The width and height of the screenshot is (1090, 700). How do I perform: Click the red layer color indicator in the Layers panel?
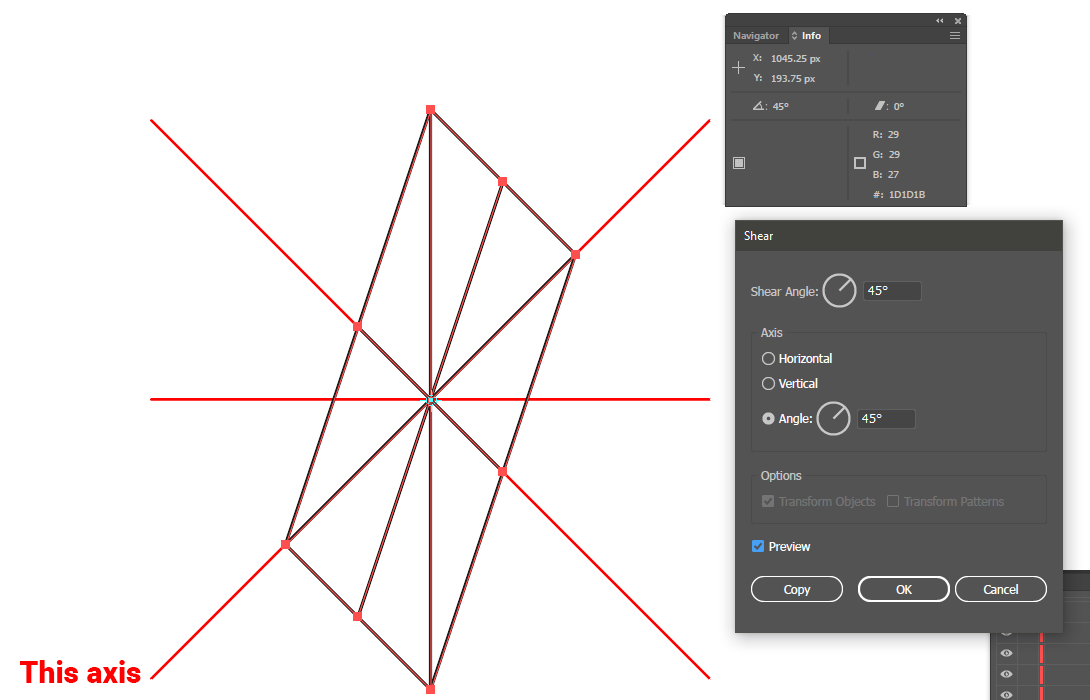(x=1042, y=652)
